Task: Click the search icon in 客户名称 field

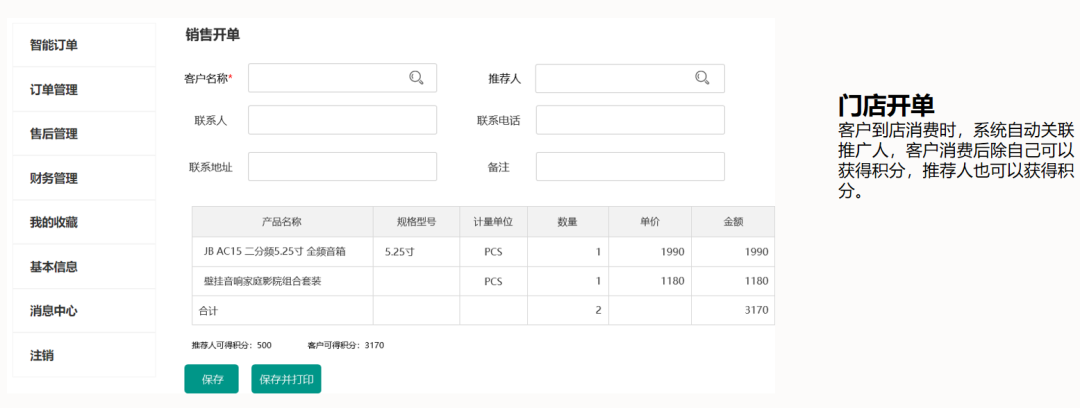Action: pos(416,78)
